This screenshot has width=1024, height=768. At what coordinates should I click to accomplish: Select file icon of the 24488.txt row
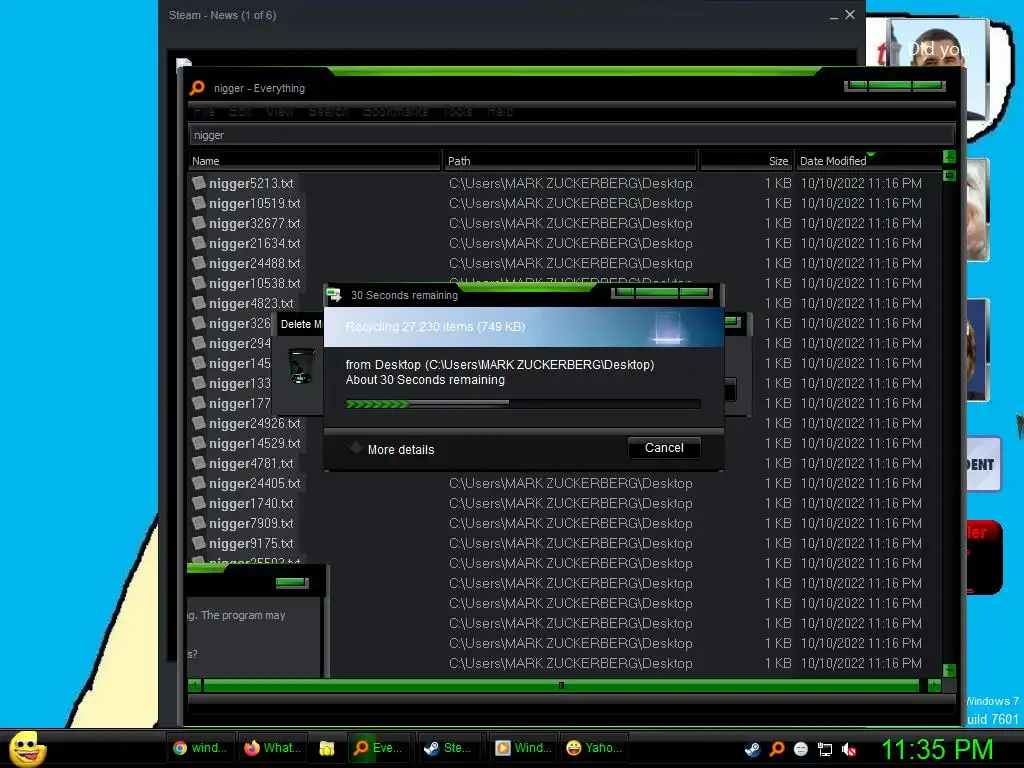point(199,263)
